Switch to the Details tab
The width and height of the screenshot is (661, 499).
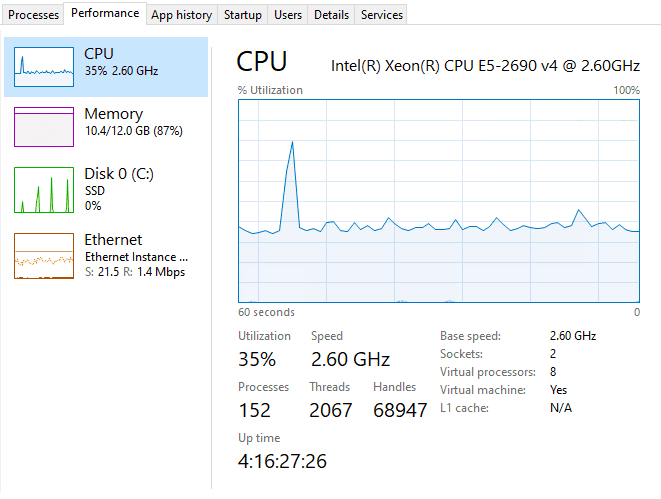point(331,15)
